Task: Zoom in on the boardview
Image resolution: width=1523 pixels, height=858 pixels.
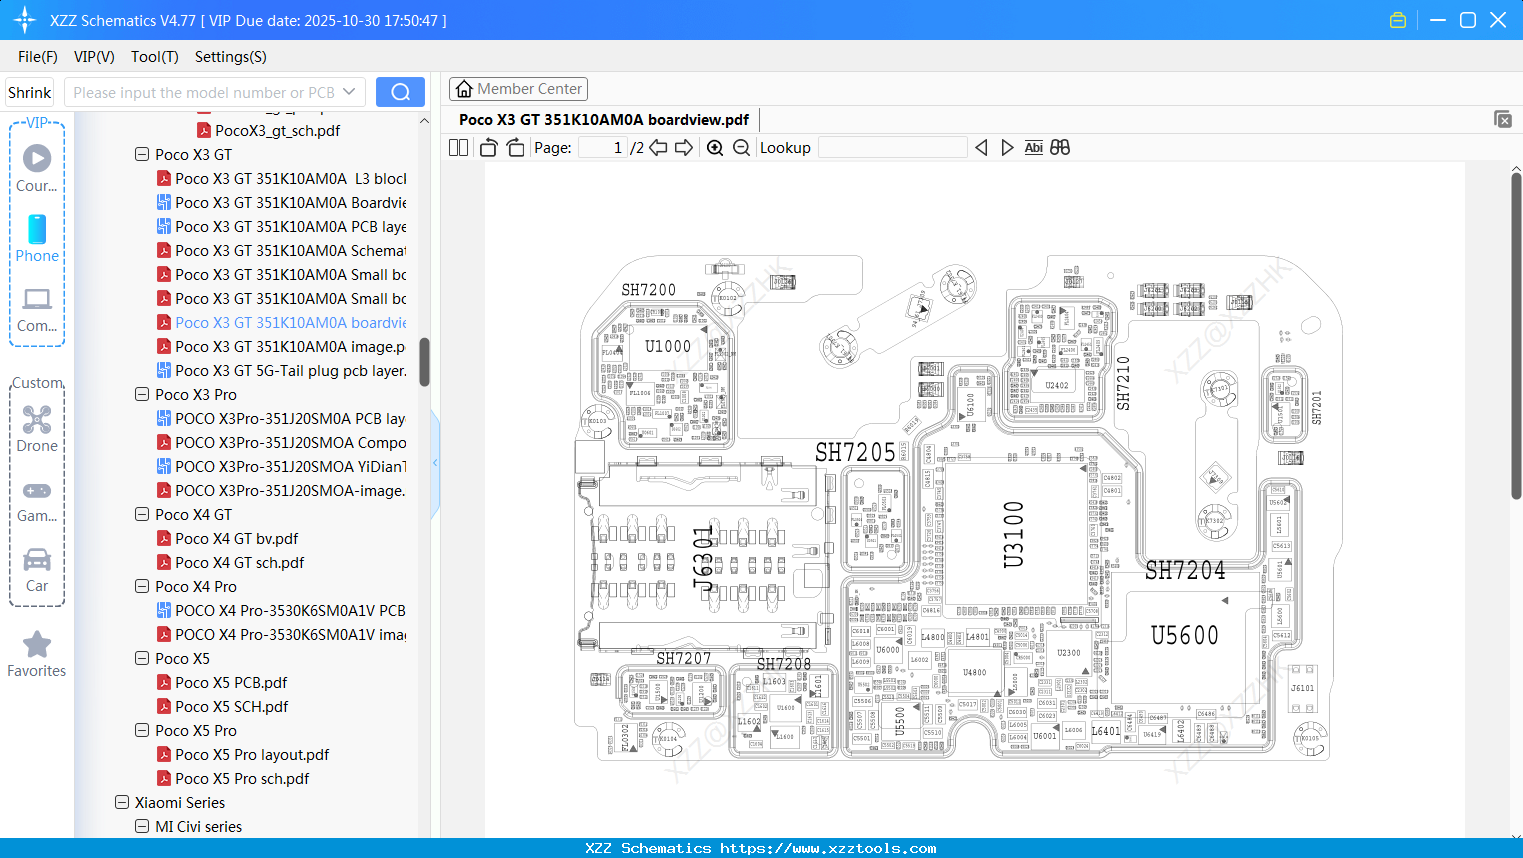Action: (715, 148)
